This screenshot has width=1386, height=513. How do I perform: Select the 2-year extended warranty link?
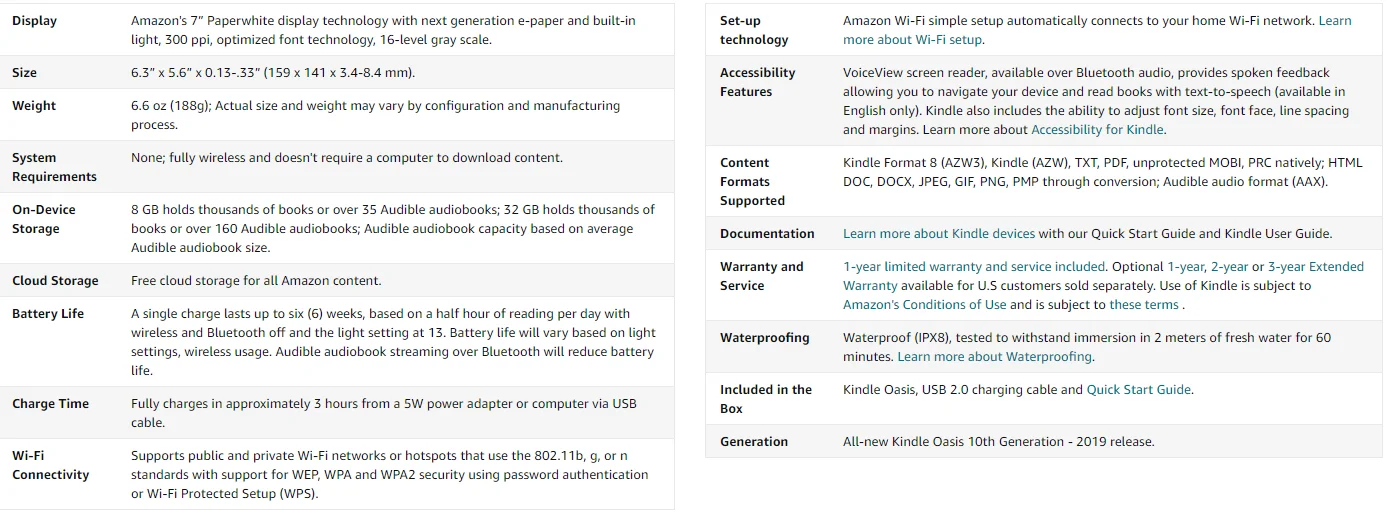pyautogui.click(x=1229, y=267)
